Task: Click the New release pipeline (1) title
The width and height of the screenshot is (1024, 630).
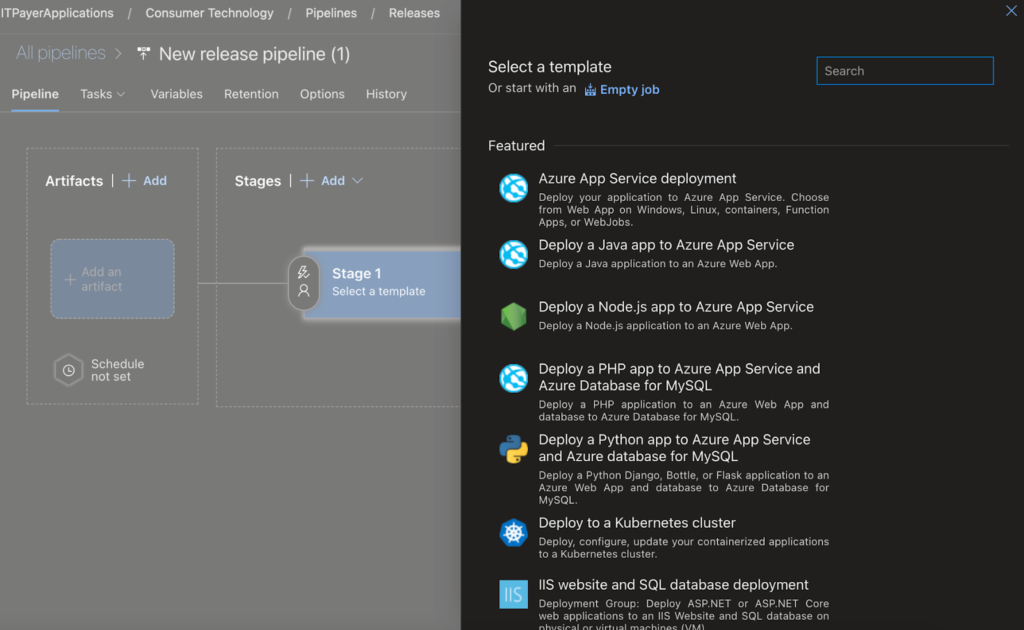Action: click(x=254, y=54)
